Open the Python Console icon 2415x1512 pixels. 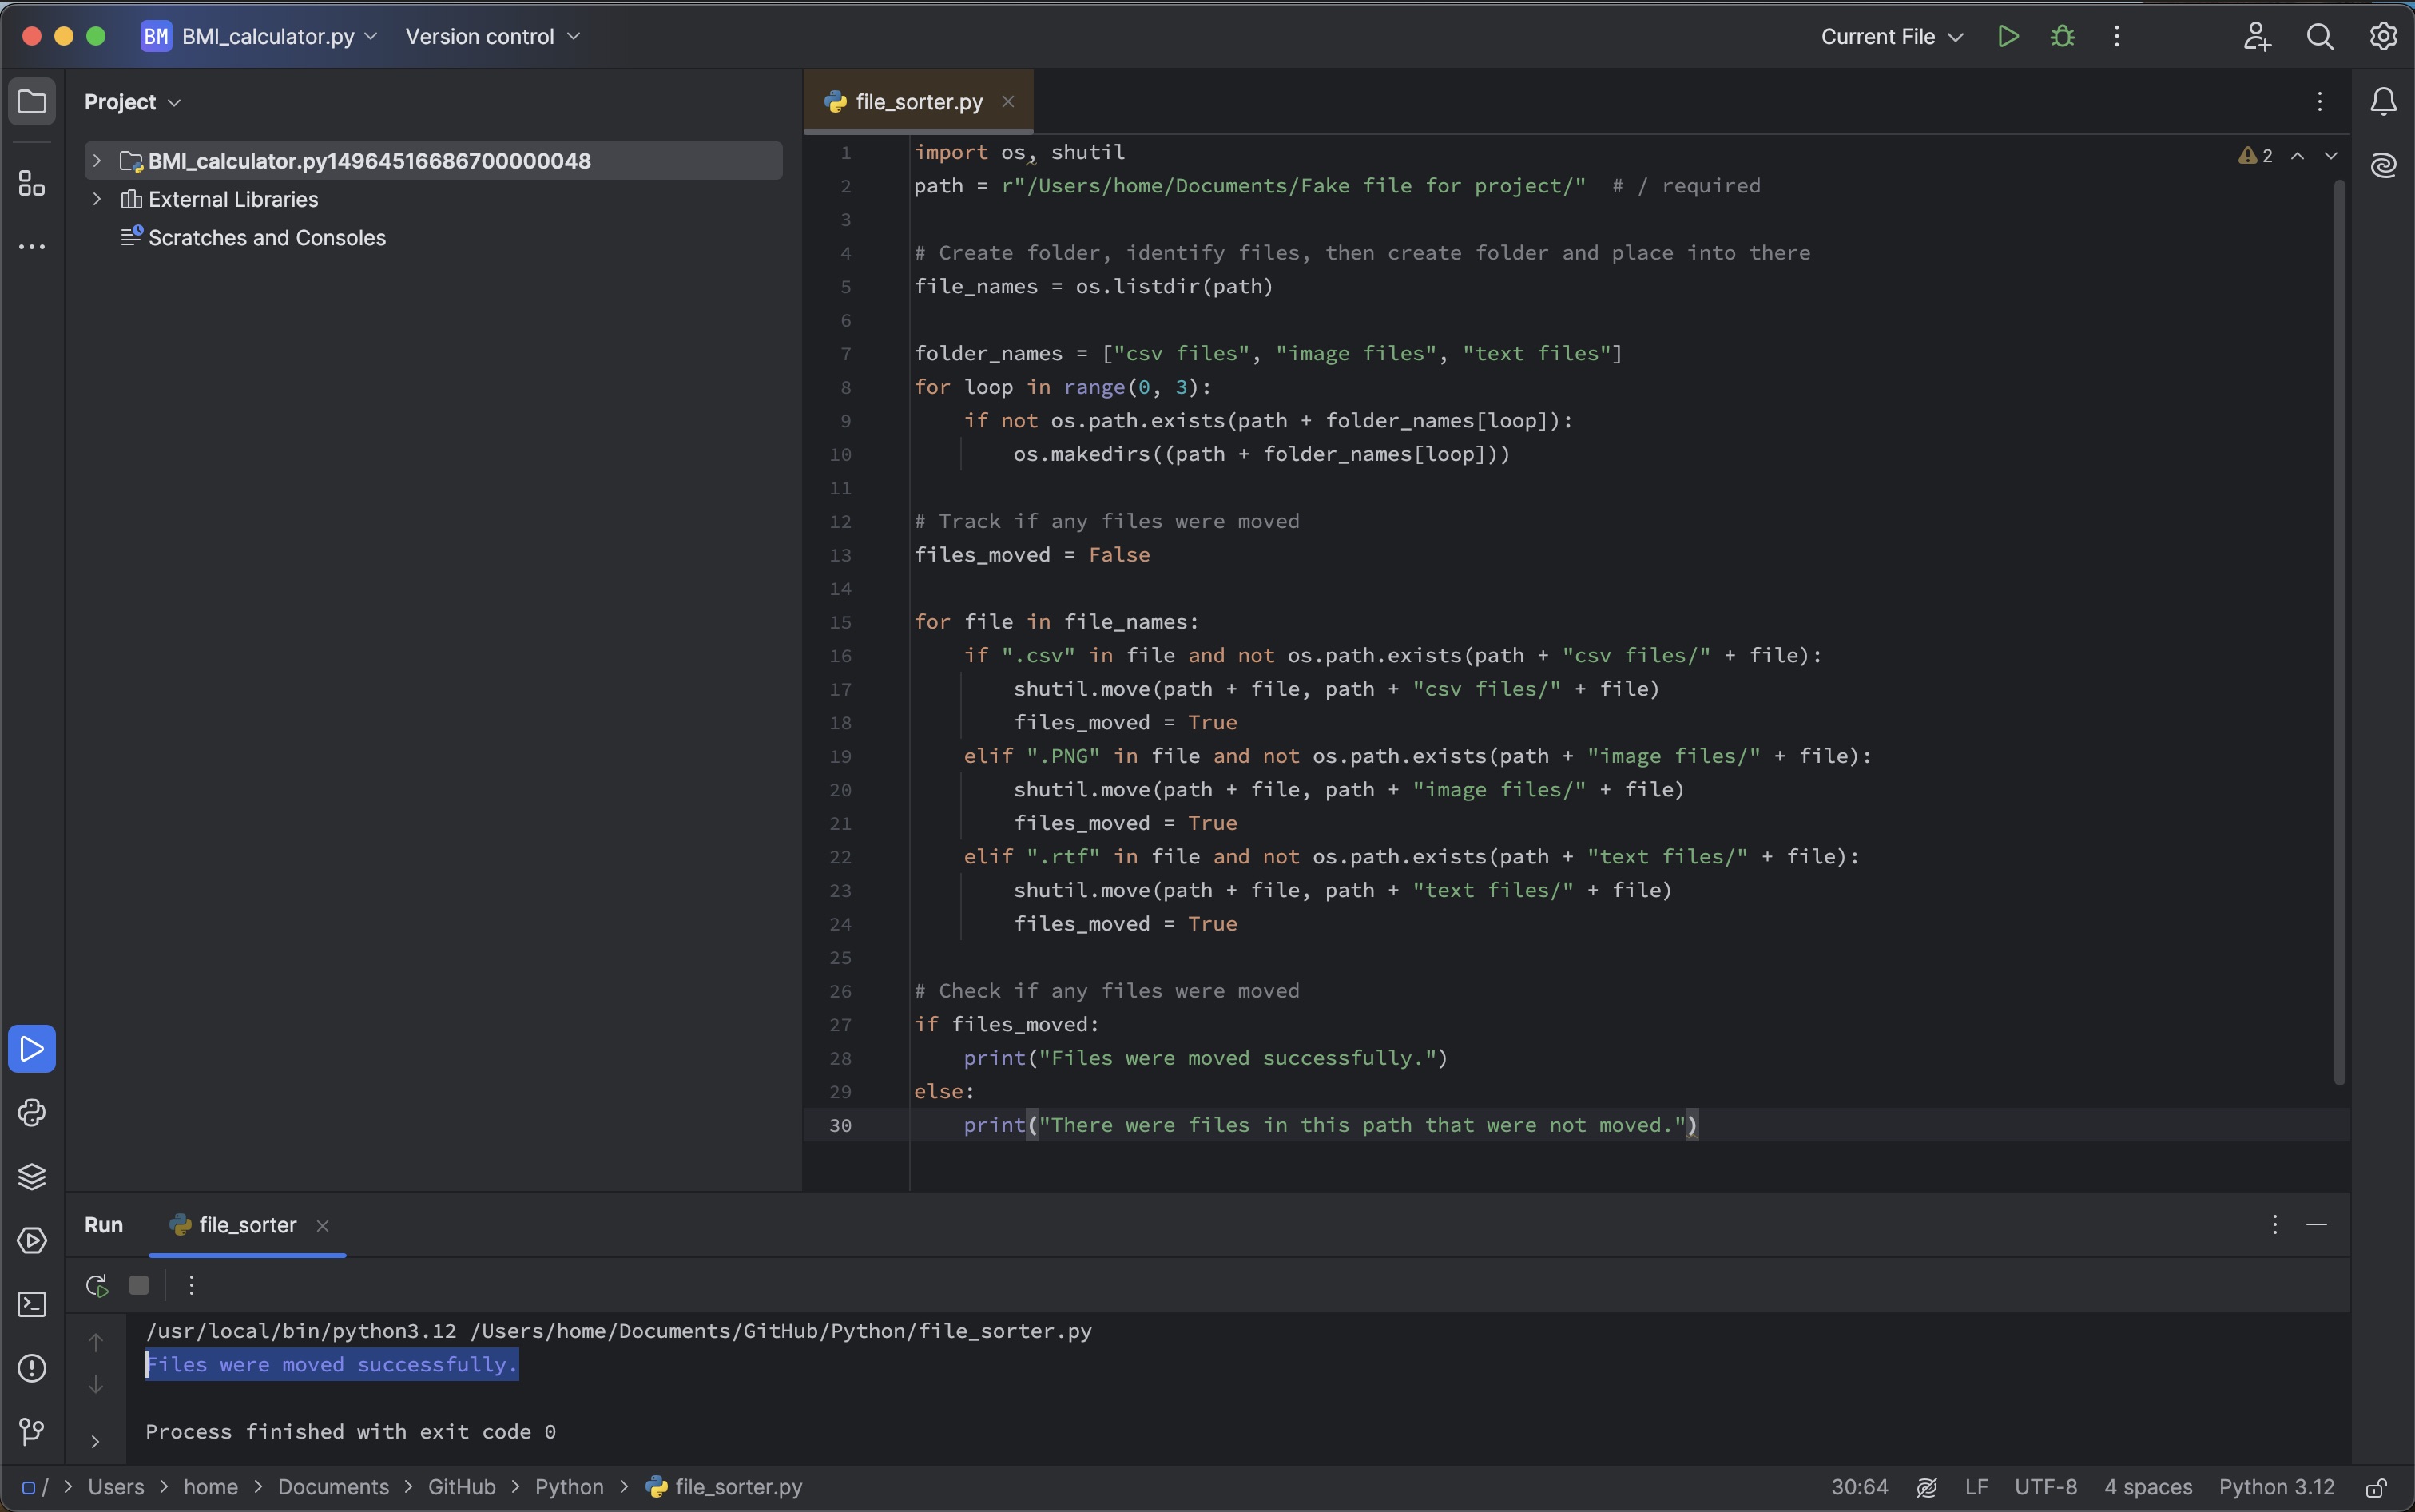pos(32,1113)
